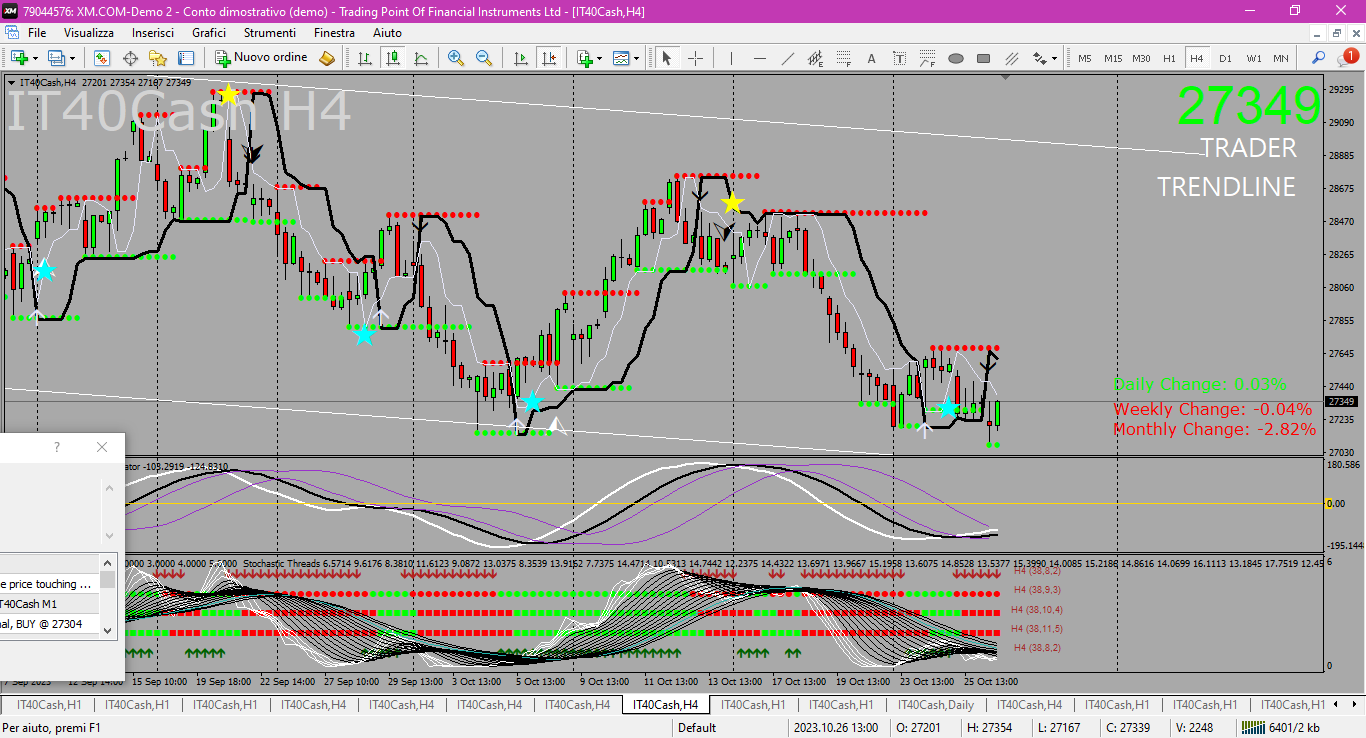Switch to D1 timeframe

click(x=1225, y=58)
